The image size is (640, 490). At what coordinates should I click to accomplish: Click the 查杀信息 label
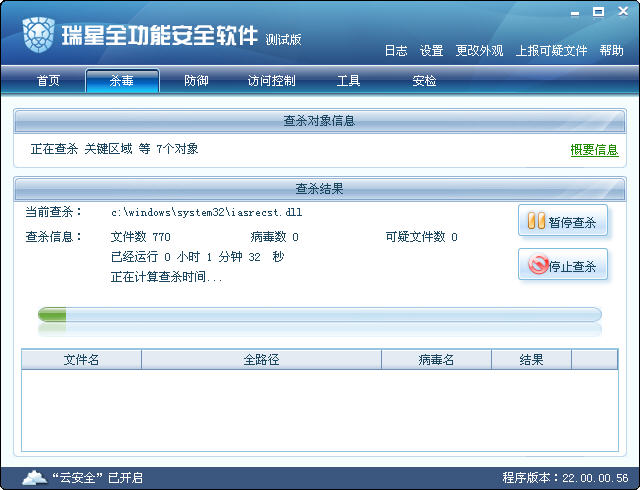[x=53, y=237]
